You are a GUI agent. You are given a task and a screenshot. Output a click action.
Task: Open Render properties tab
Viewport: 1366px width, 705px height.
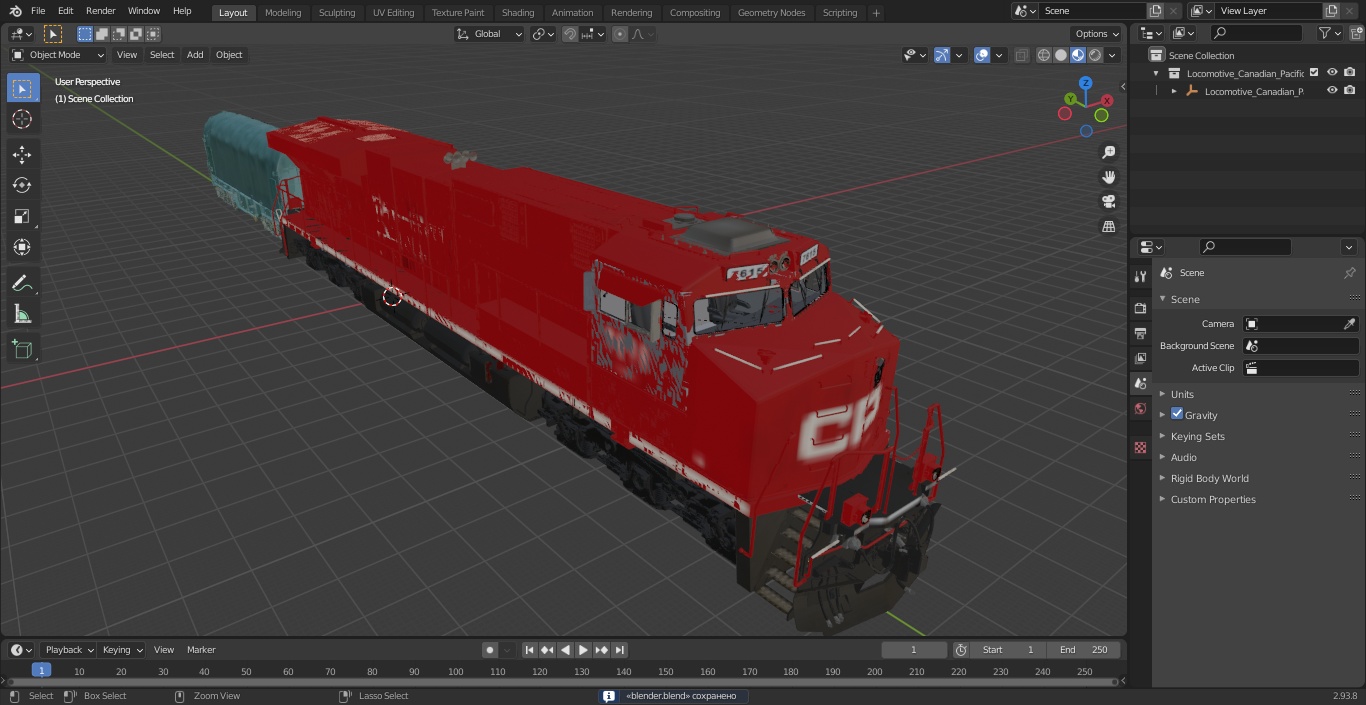tap(1140, 308)
